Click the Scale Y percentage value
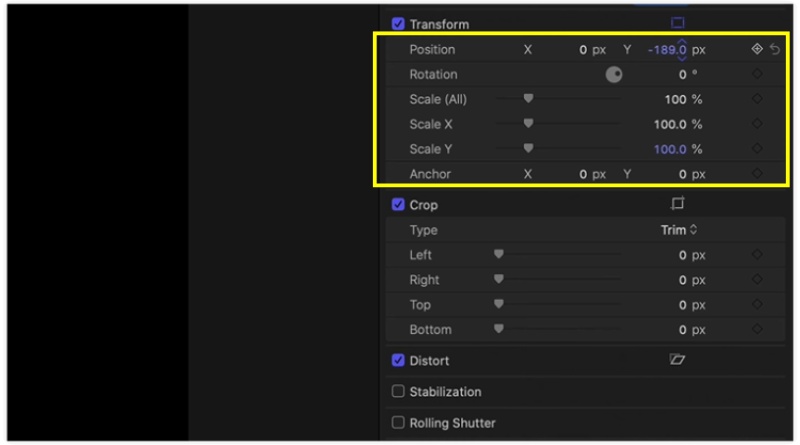The image size is (800, 445). [x=671, y=149]
